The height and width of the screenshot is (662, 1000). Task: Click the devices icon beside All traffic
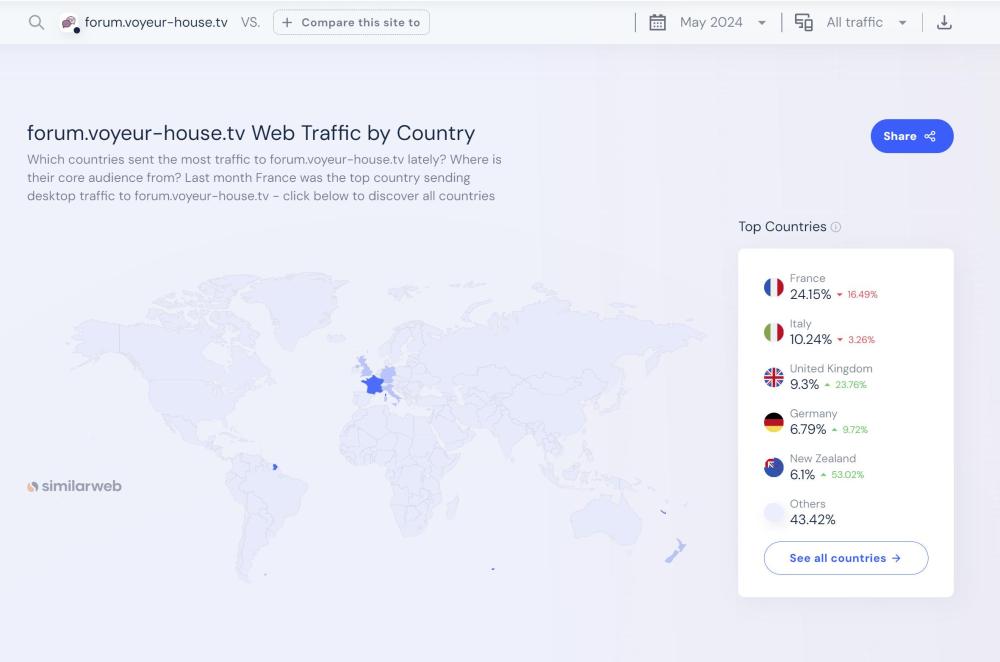coord(803,22)
